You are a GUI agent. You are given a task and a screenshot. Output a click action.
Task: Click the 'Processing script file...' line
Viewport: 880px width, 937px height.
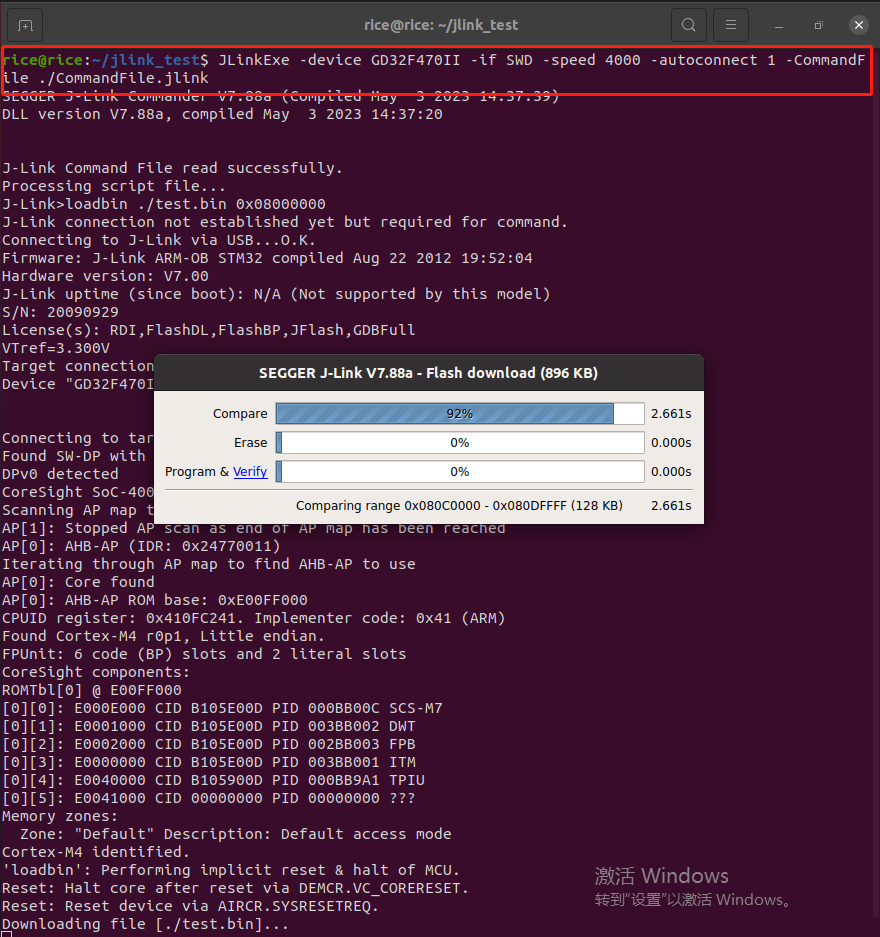[x=114, y=186]
